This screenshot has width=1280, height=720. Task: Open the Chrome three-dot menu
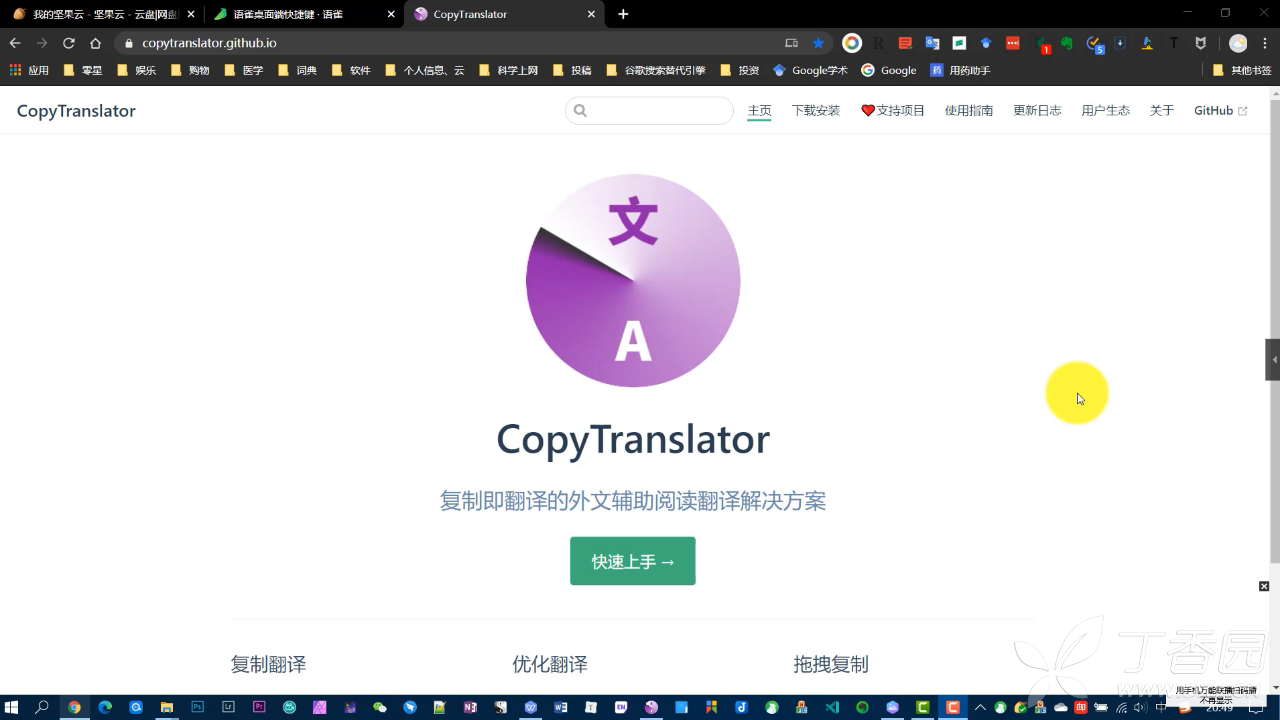[x=1265, y=43]
